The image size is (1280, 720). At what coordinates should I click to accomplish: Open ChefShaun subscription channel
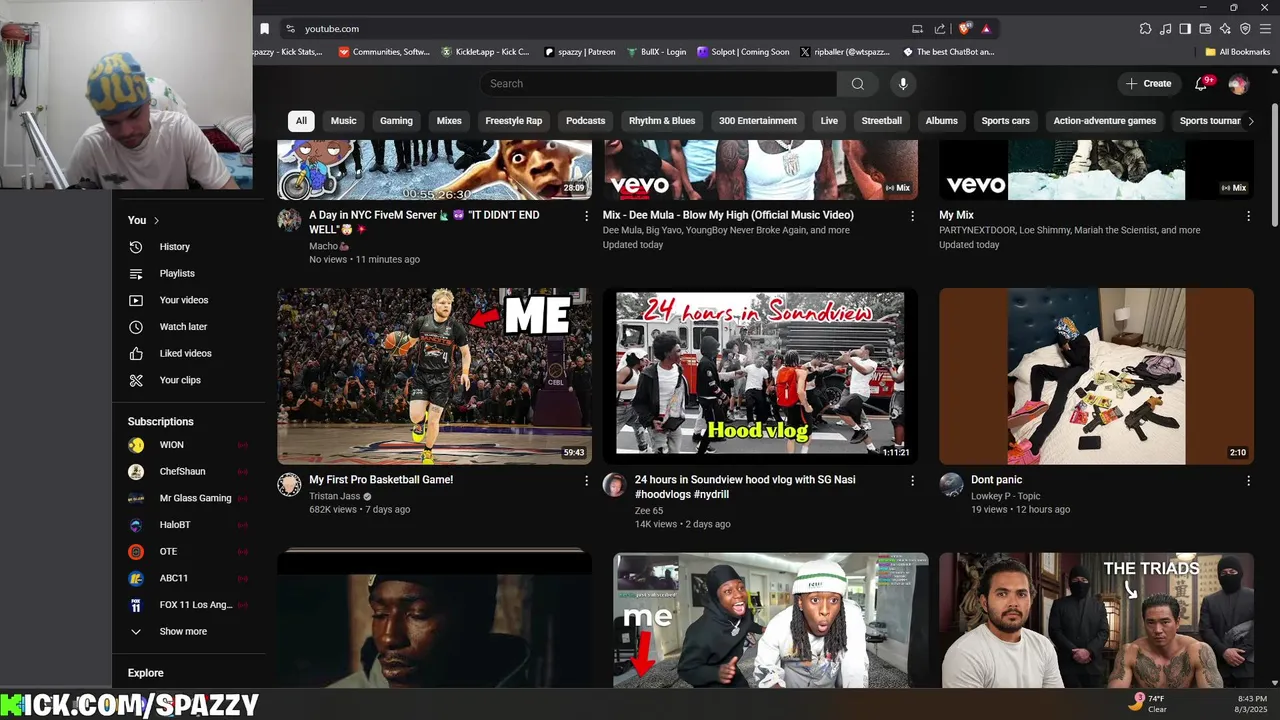pos(182,471)
